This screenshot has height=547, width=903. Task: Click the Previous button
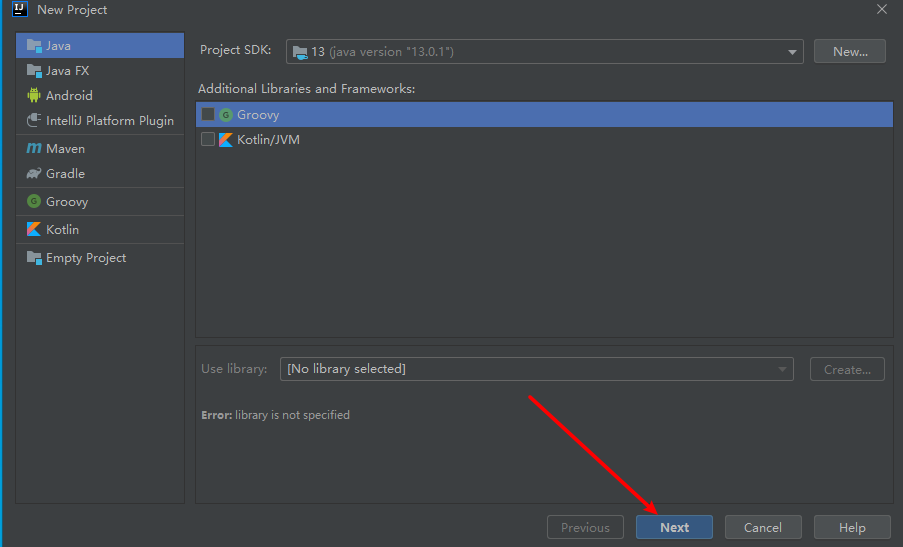(x=585, y=527)
